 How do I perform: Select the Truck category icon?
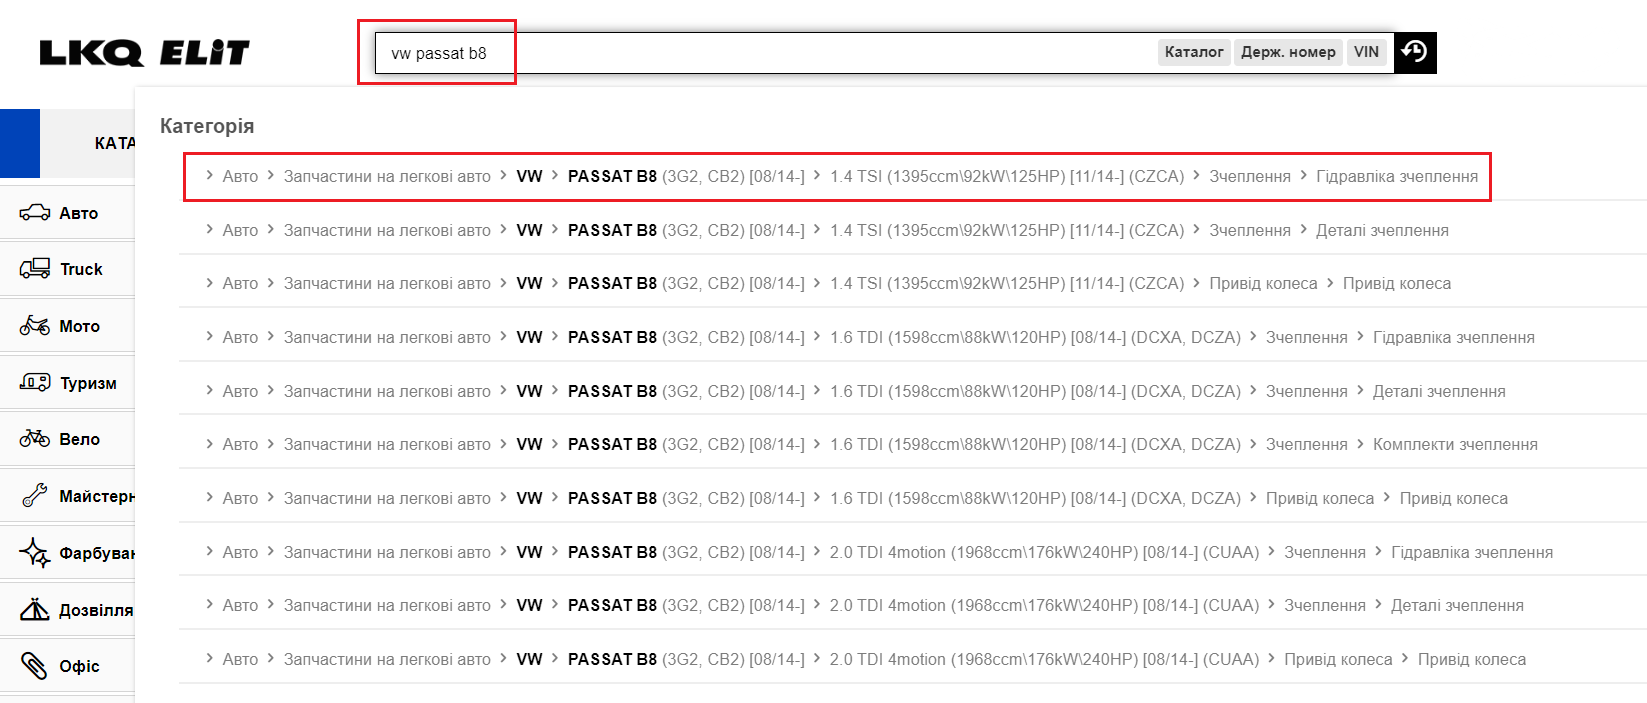(x=35, y=269)
